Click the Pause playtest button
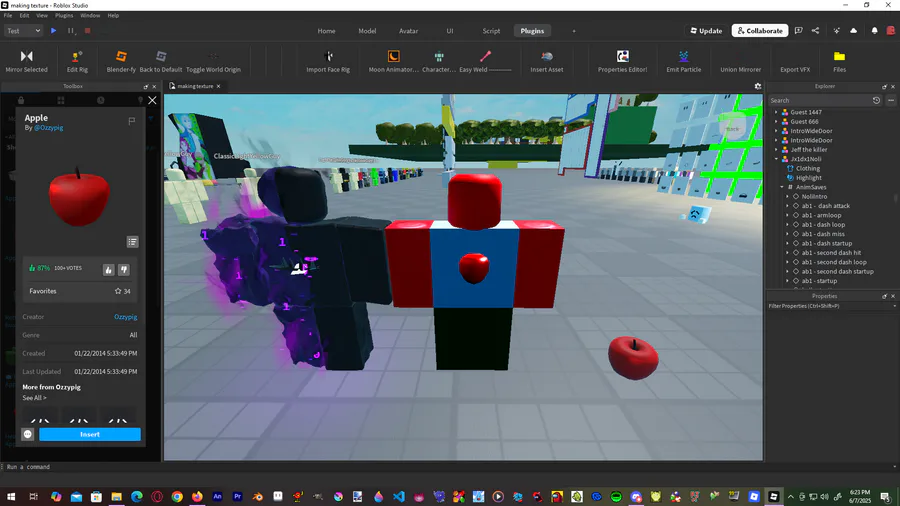 [x=71, y=31]
